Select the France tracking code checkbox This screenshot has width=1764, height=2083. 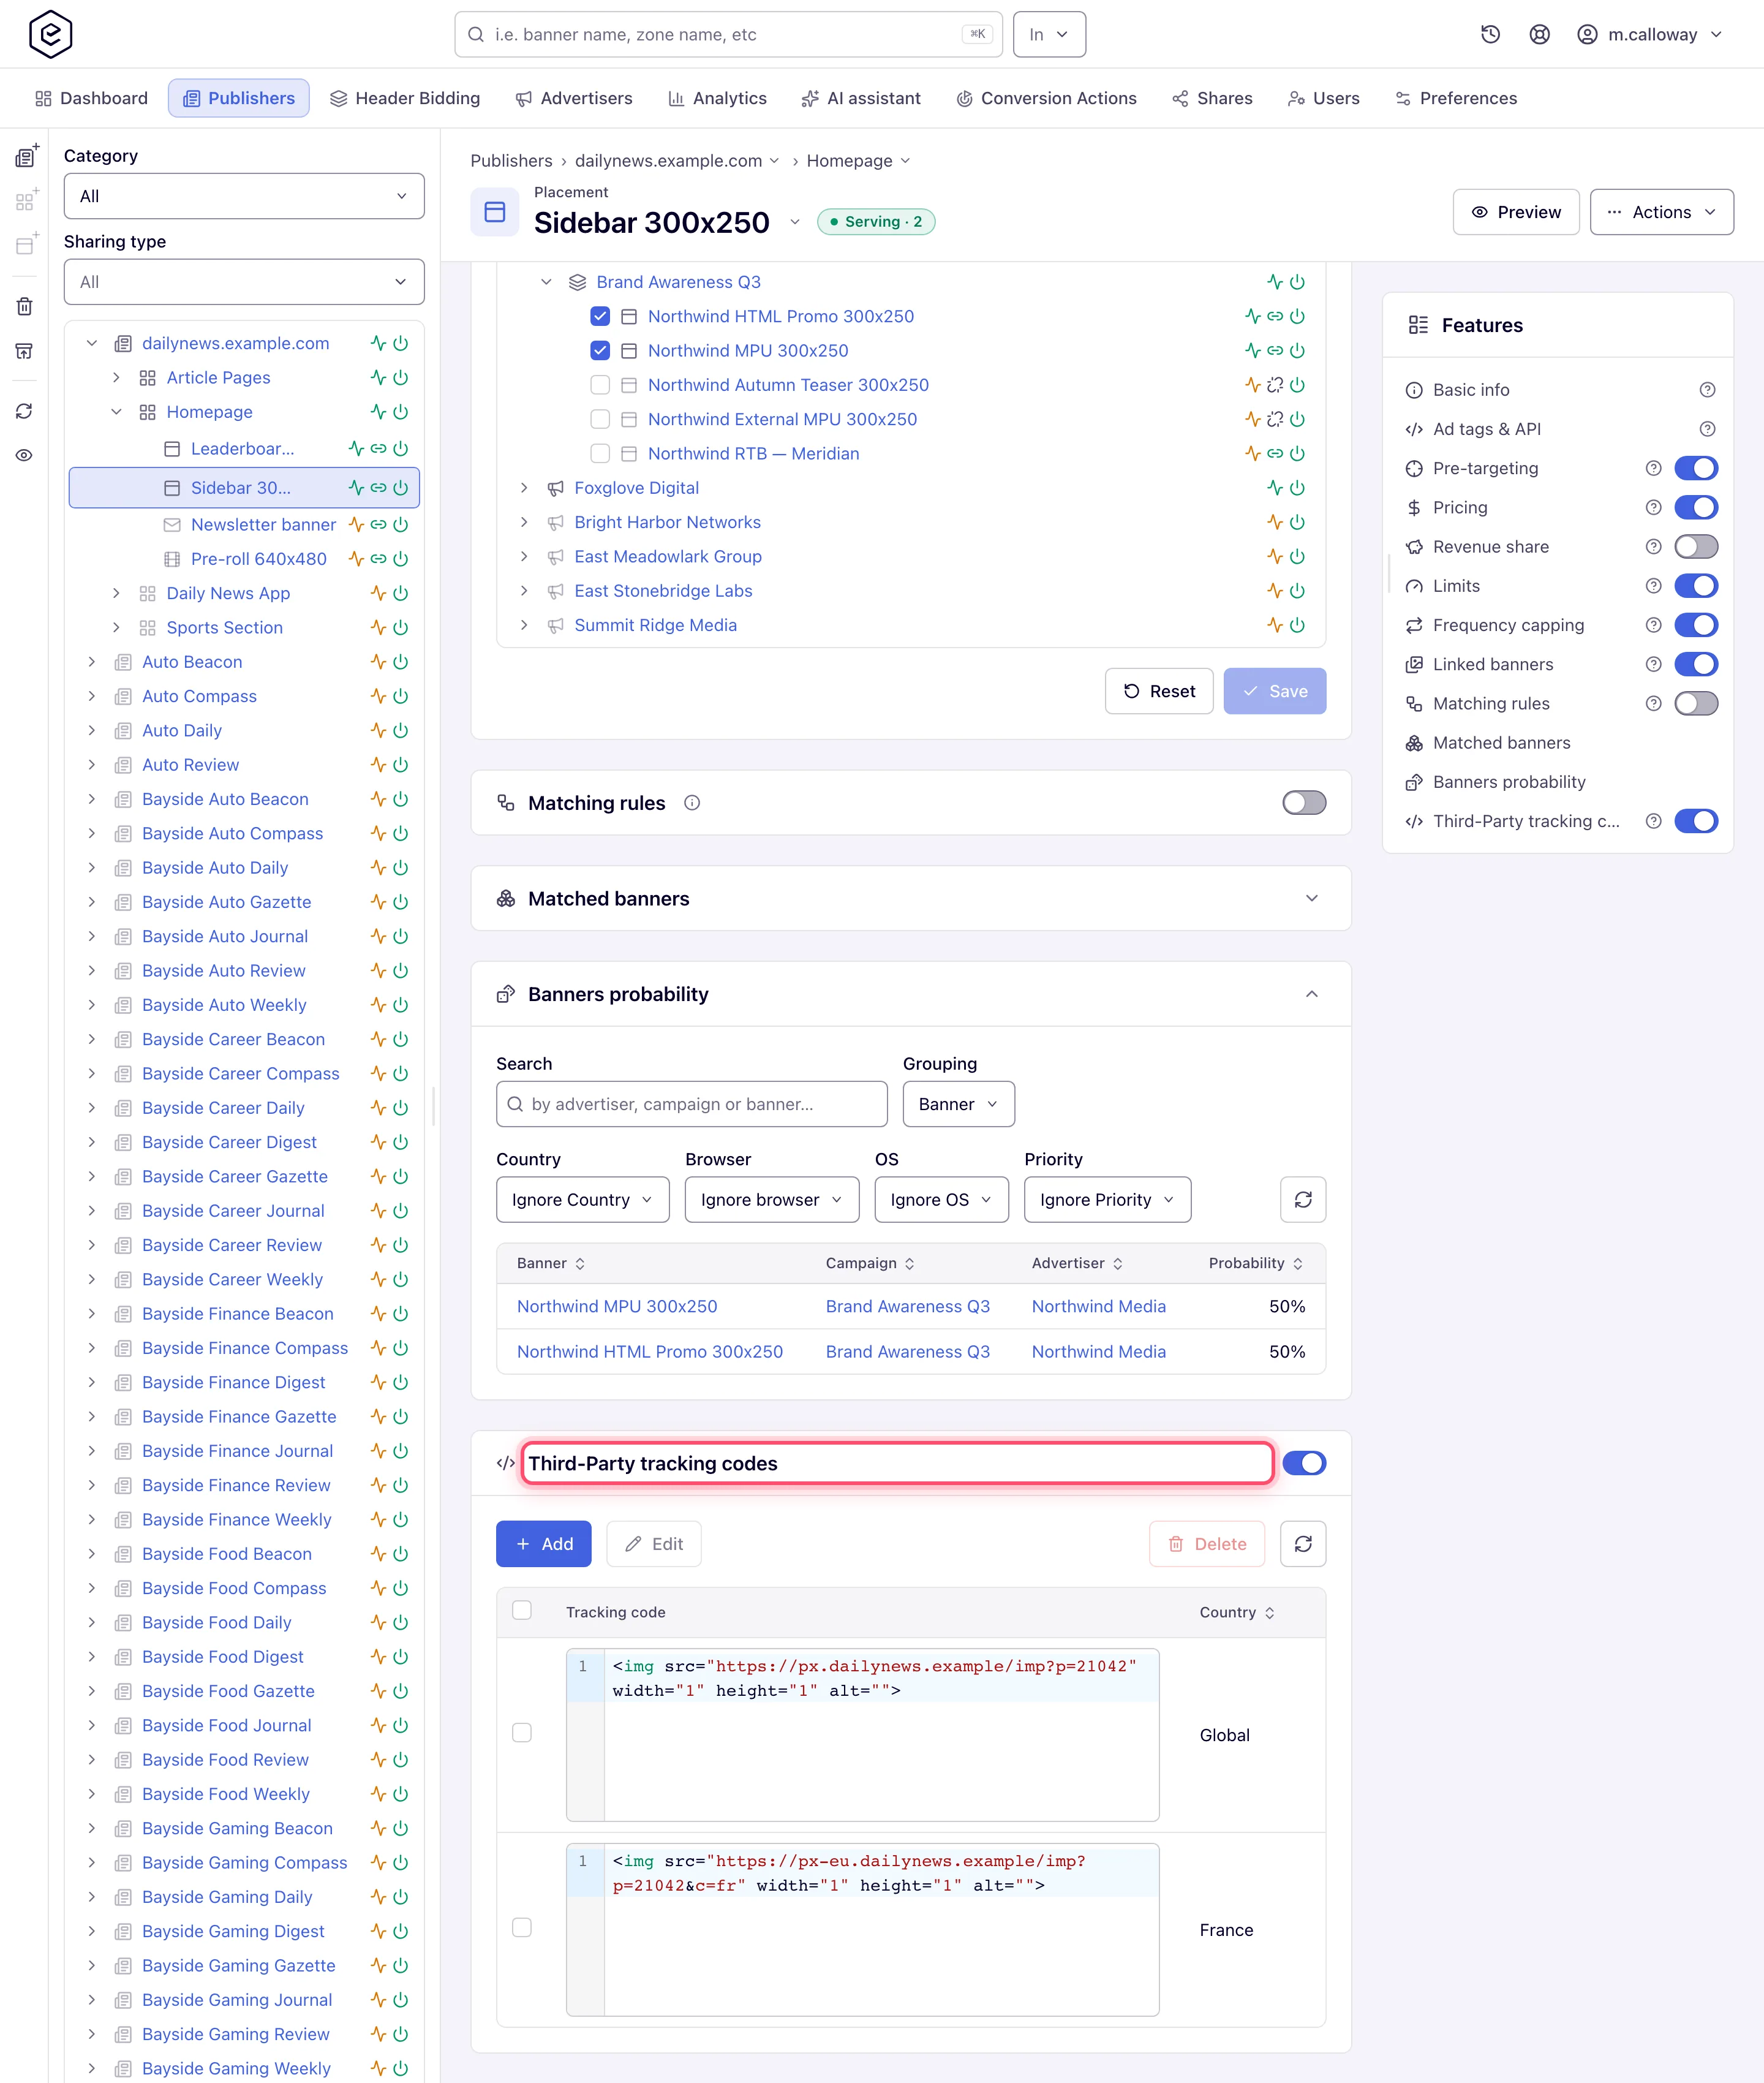pyautogui.click(x=522, y=1927)
